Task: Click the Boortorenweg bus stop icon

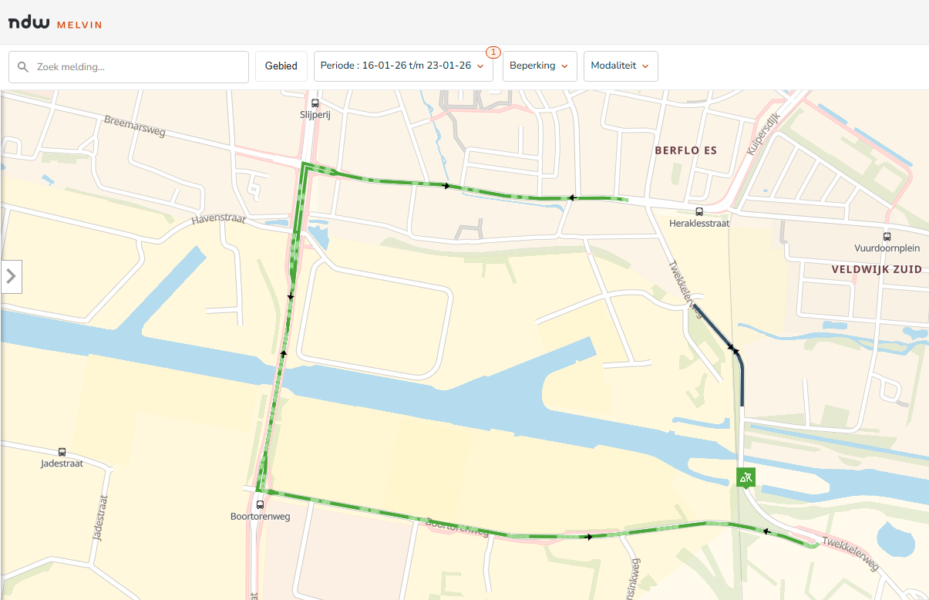Action: tap(261, 503)
